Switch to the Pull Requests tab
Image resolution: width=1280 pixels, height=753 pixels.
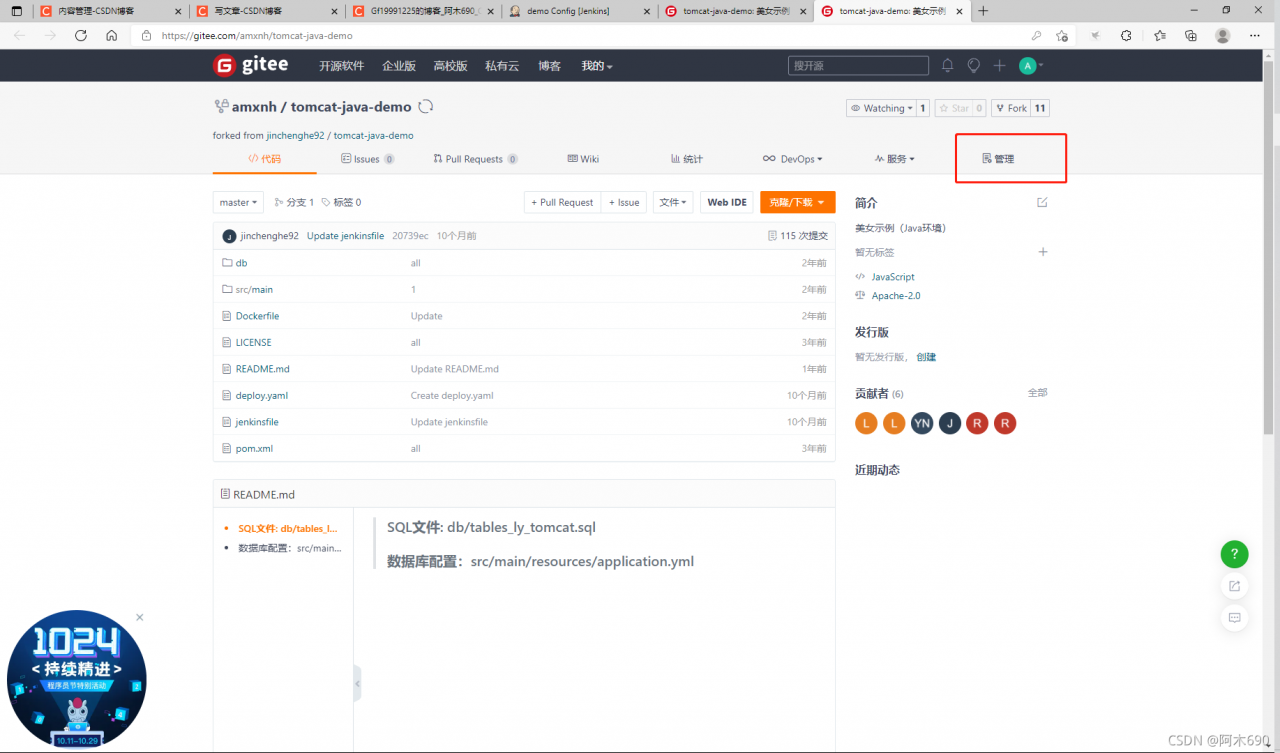point(475,159)
